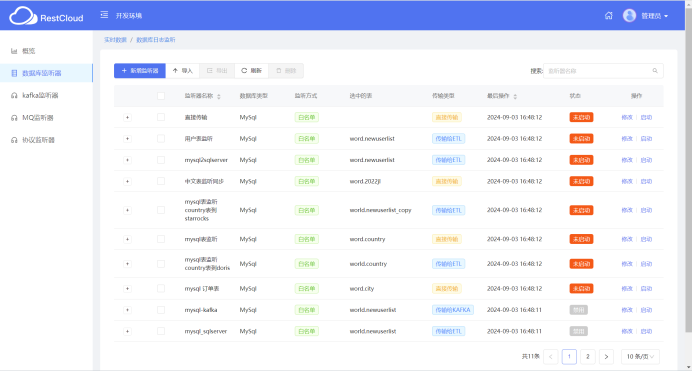
Task: Check the mysql-kafka row checkbox
Action: [161, 310]
